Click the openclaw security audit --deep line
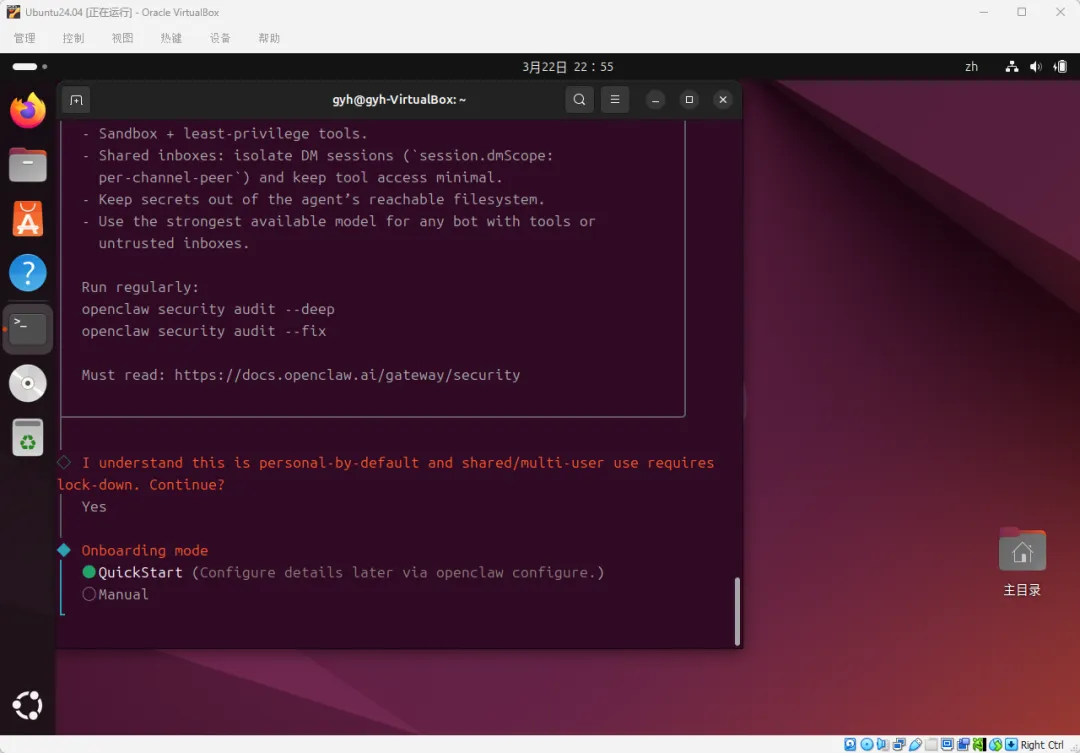This screenshot has width=1080, height=753. (x=208, y=309)
